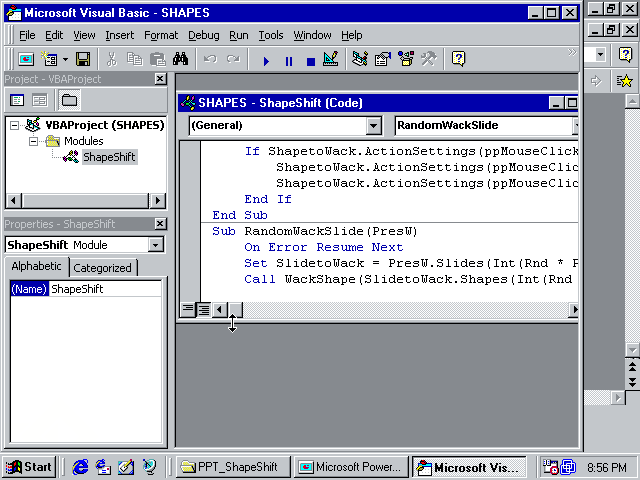
Task: Close the Properties - ShapeShift panel
Action: 160,224
